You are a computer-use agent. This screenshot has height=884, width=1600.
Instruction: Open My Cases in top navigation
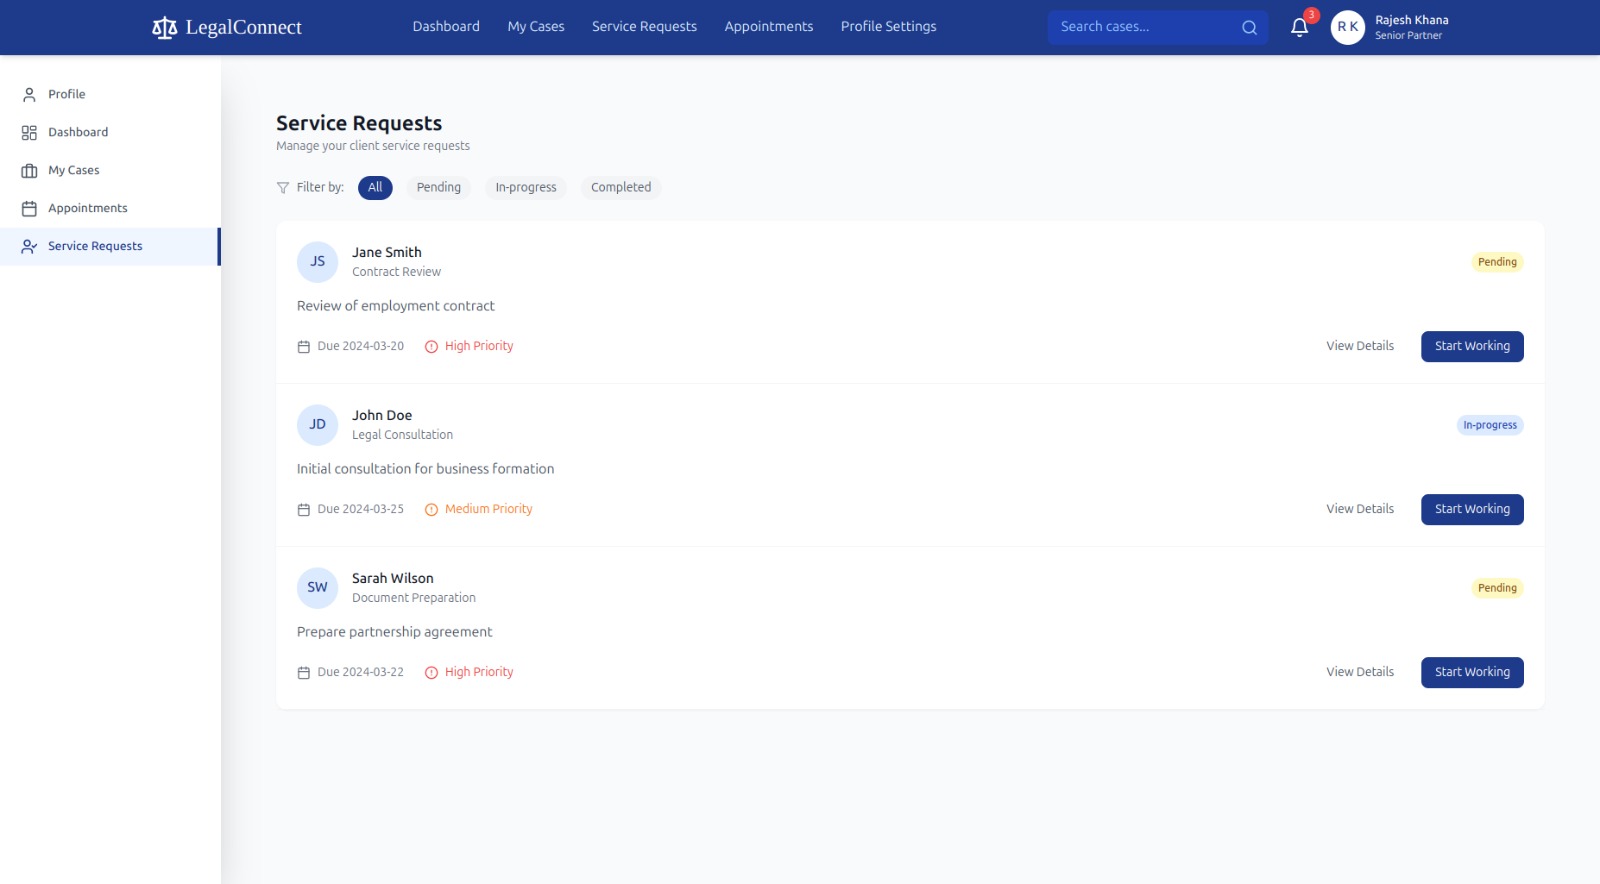click(536, 27)
